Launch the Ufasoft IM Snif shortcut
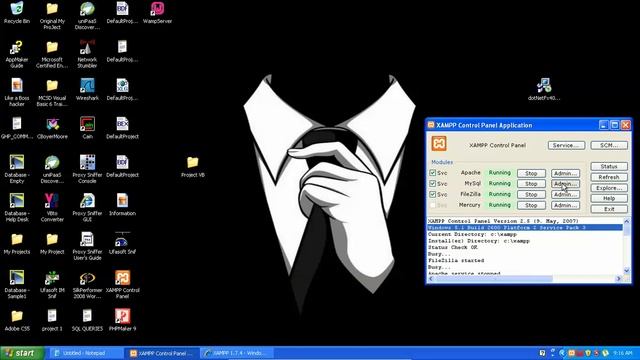 coord(52,284)
